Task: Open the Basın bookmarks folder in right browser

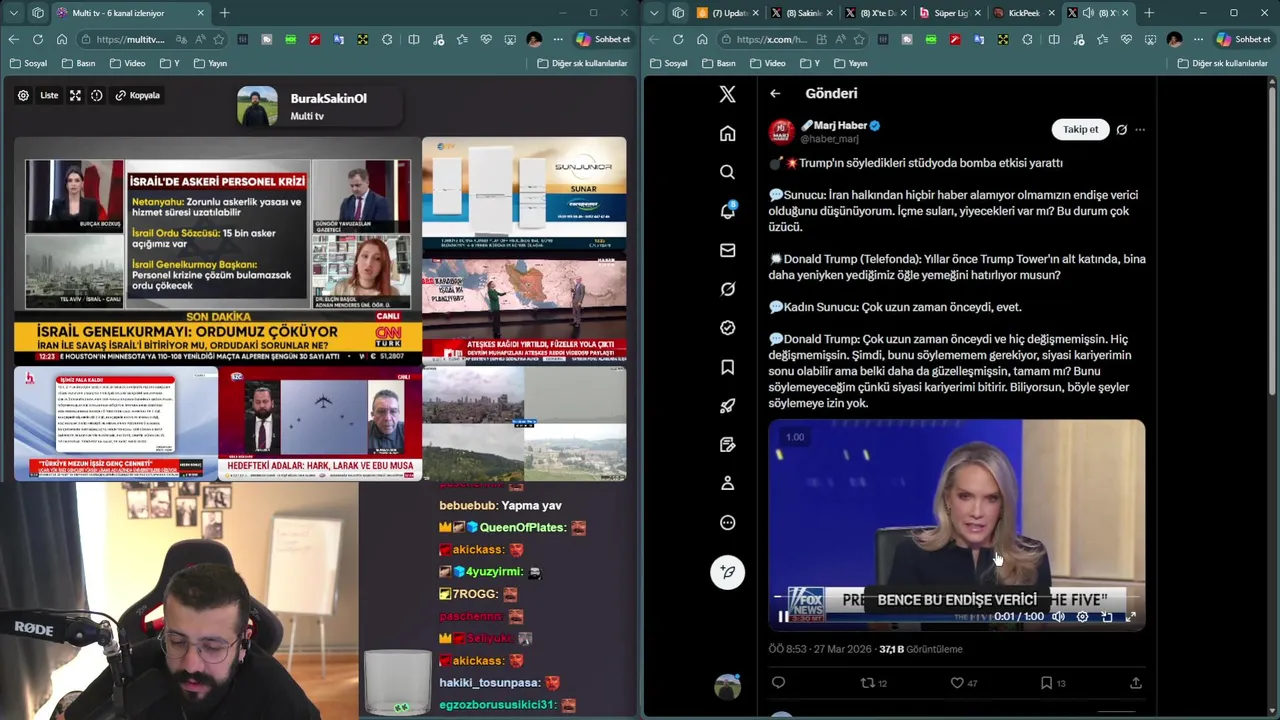Action: coord(718,63)
